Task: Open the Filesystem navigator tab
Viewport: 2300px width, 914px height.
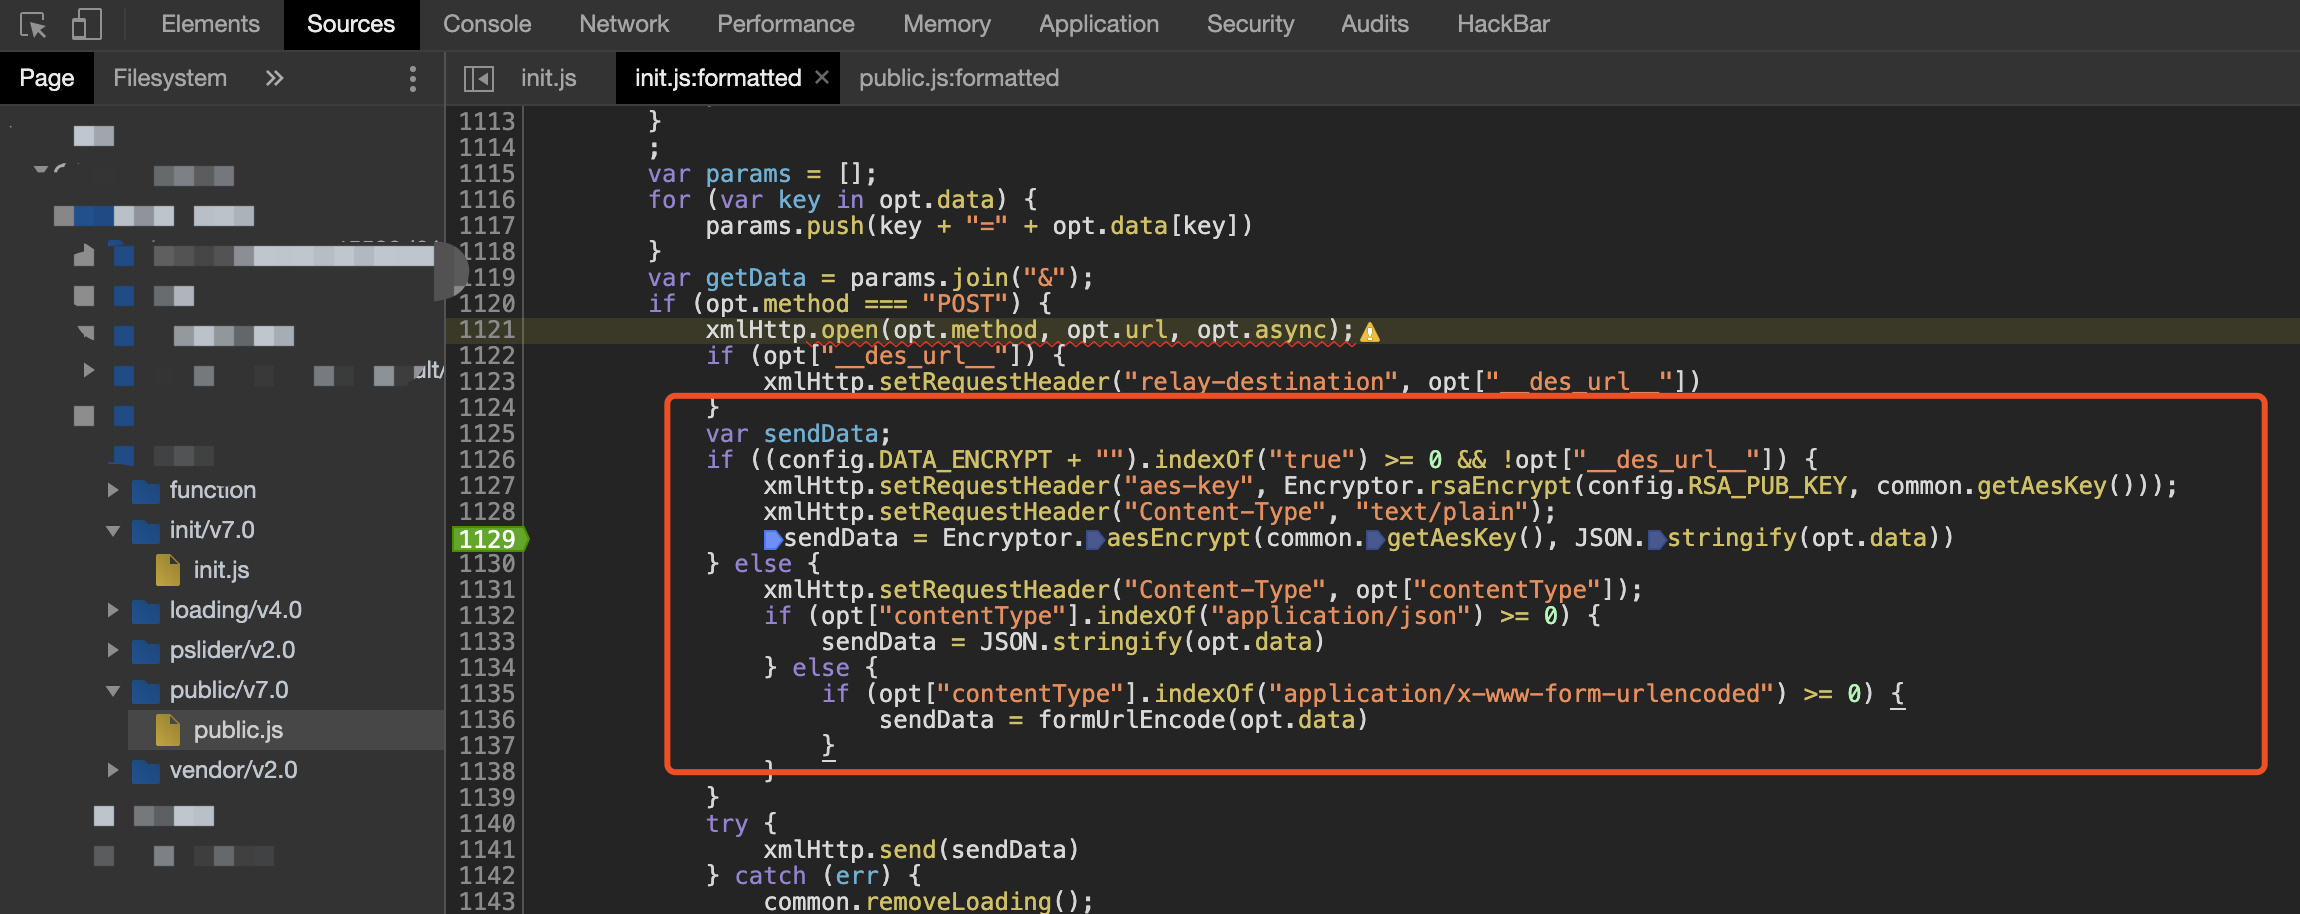Action: (x=170, y=78)
